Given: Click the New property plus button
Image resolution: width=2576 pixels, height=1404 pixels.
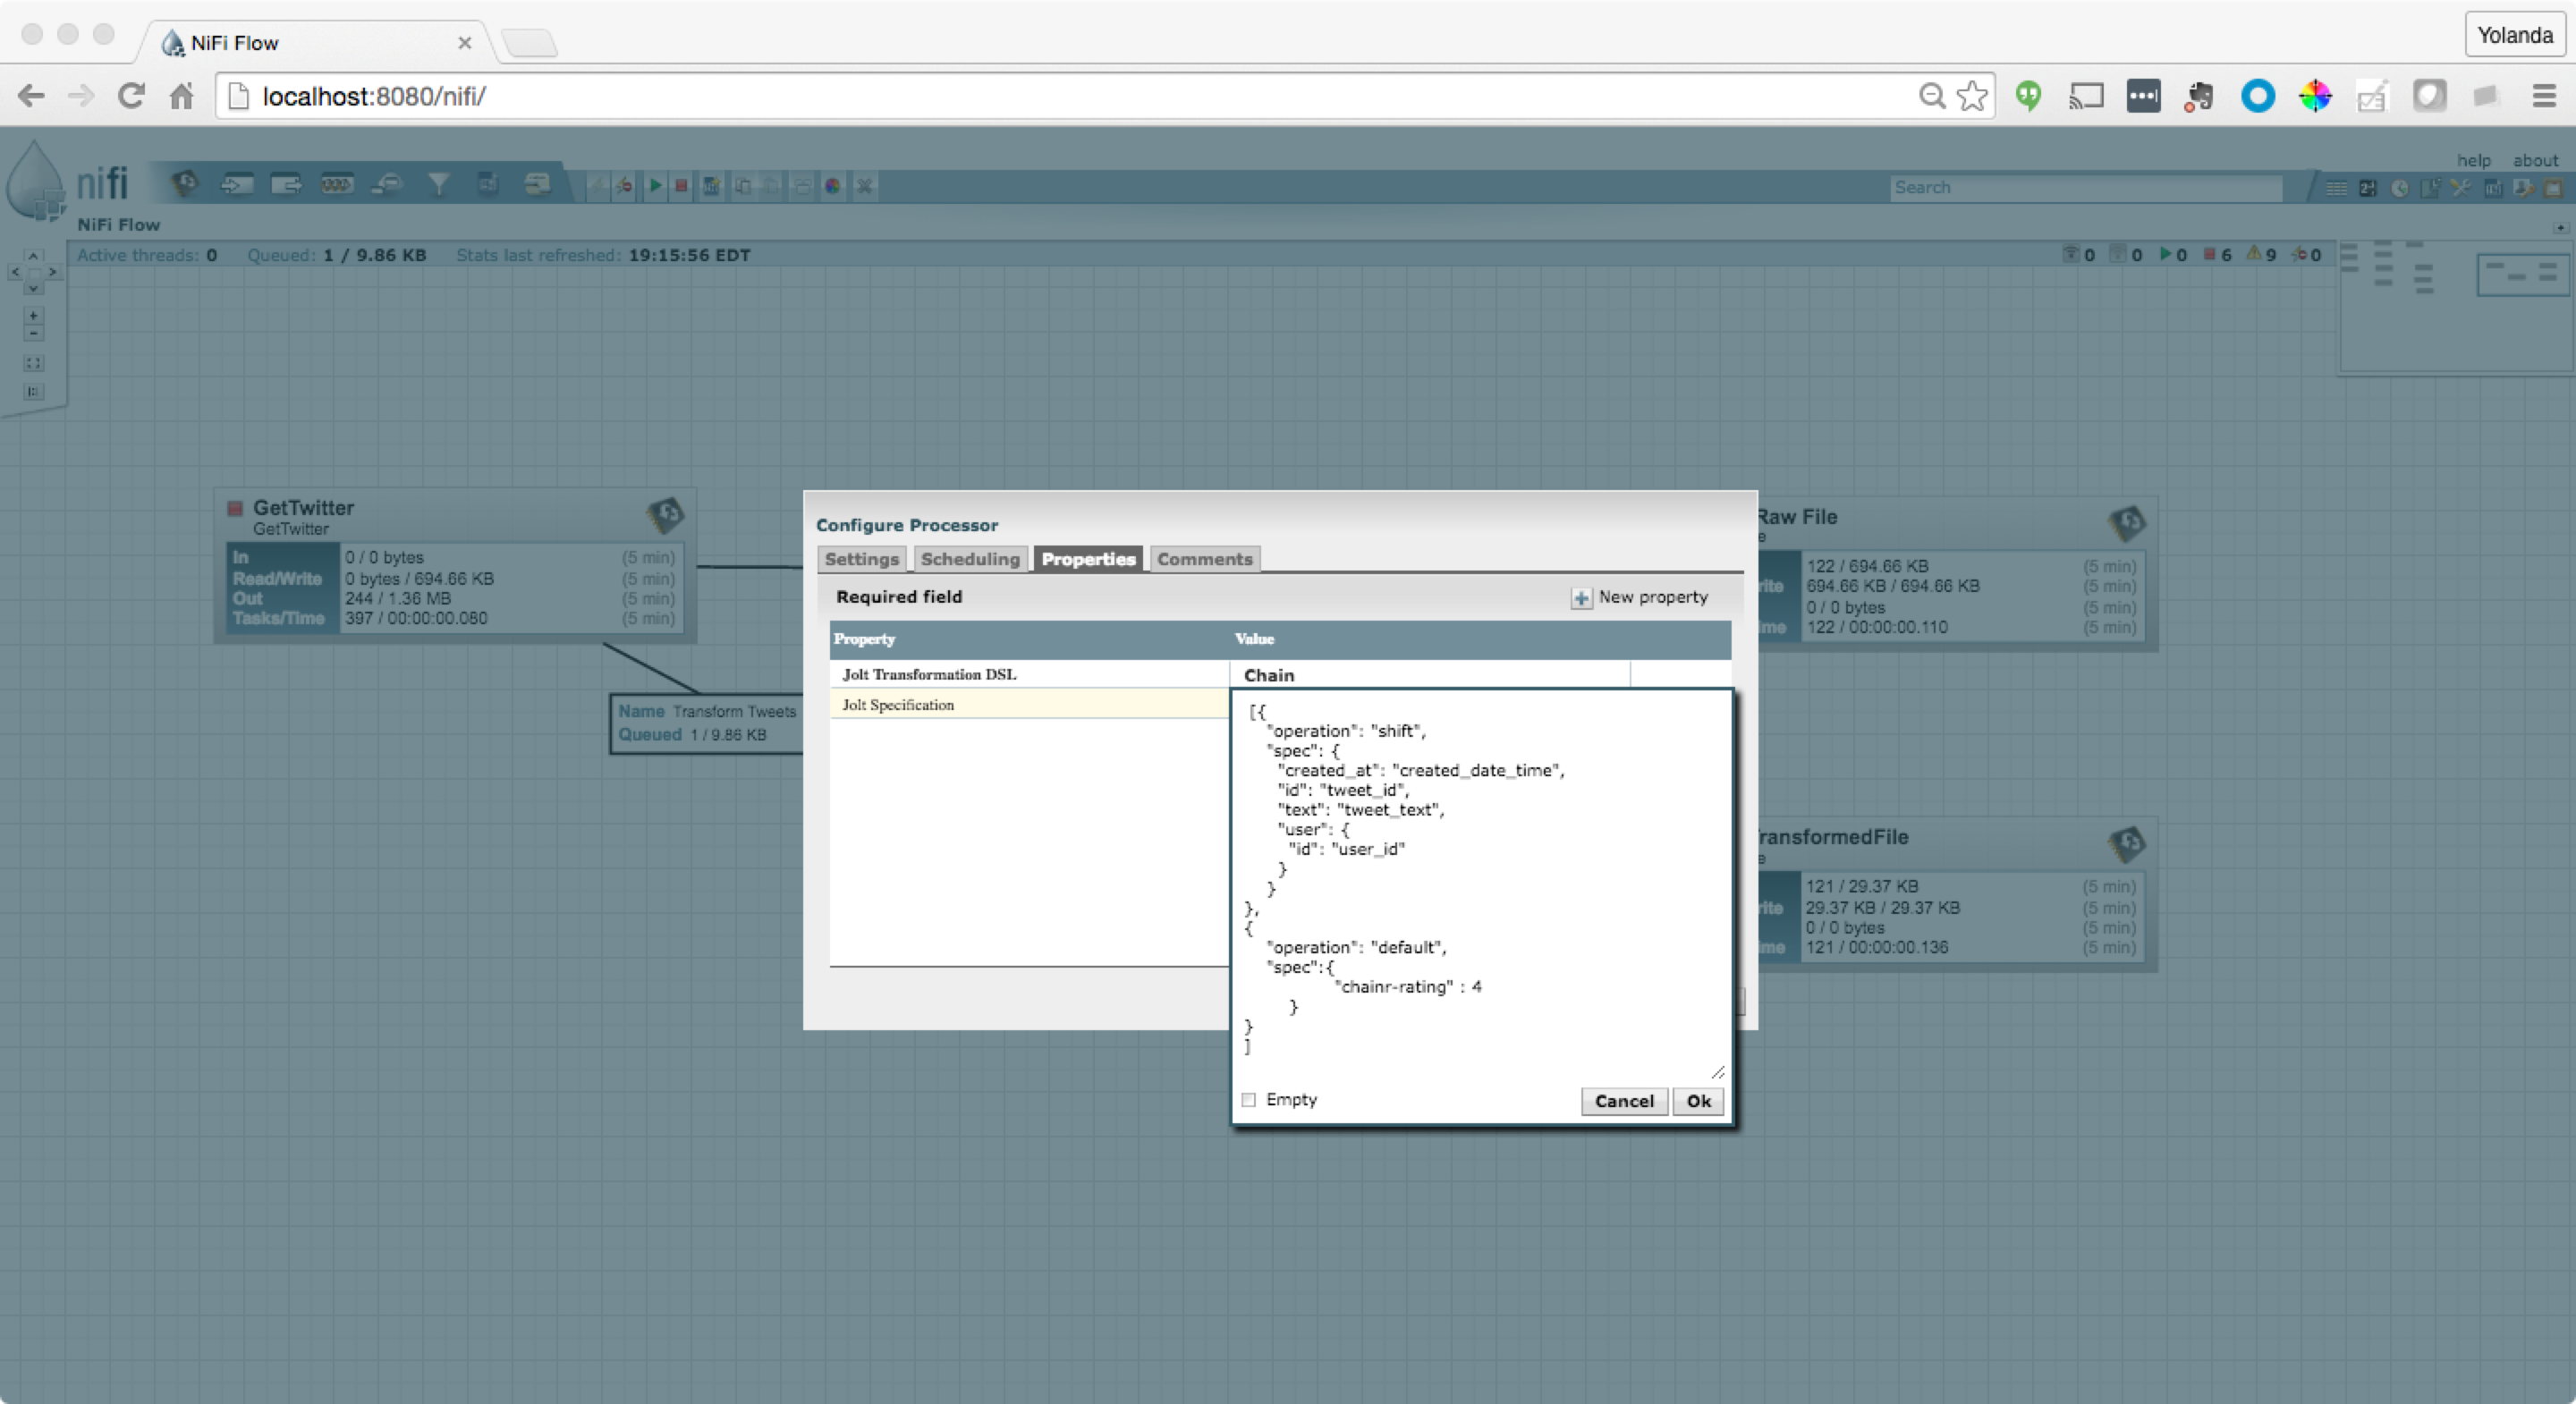Looking at the screenshot, I should (x=1581, y=598).
